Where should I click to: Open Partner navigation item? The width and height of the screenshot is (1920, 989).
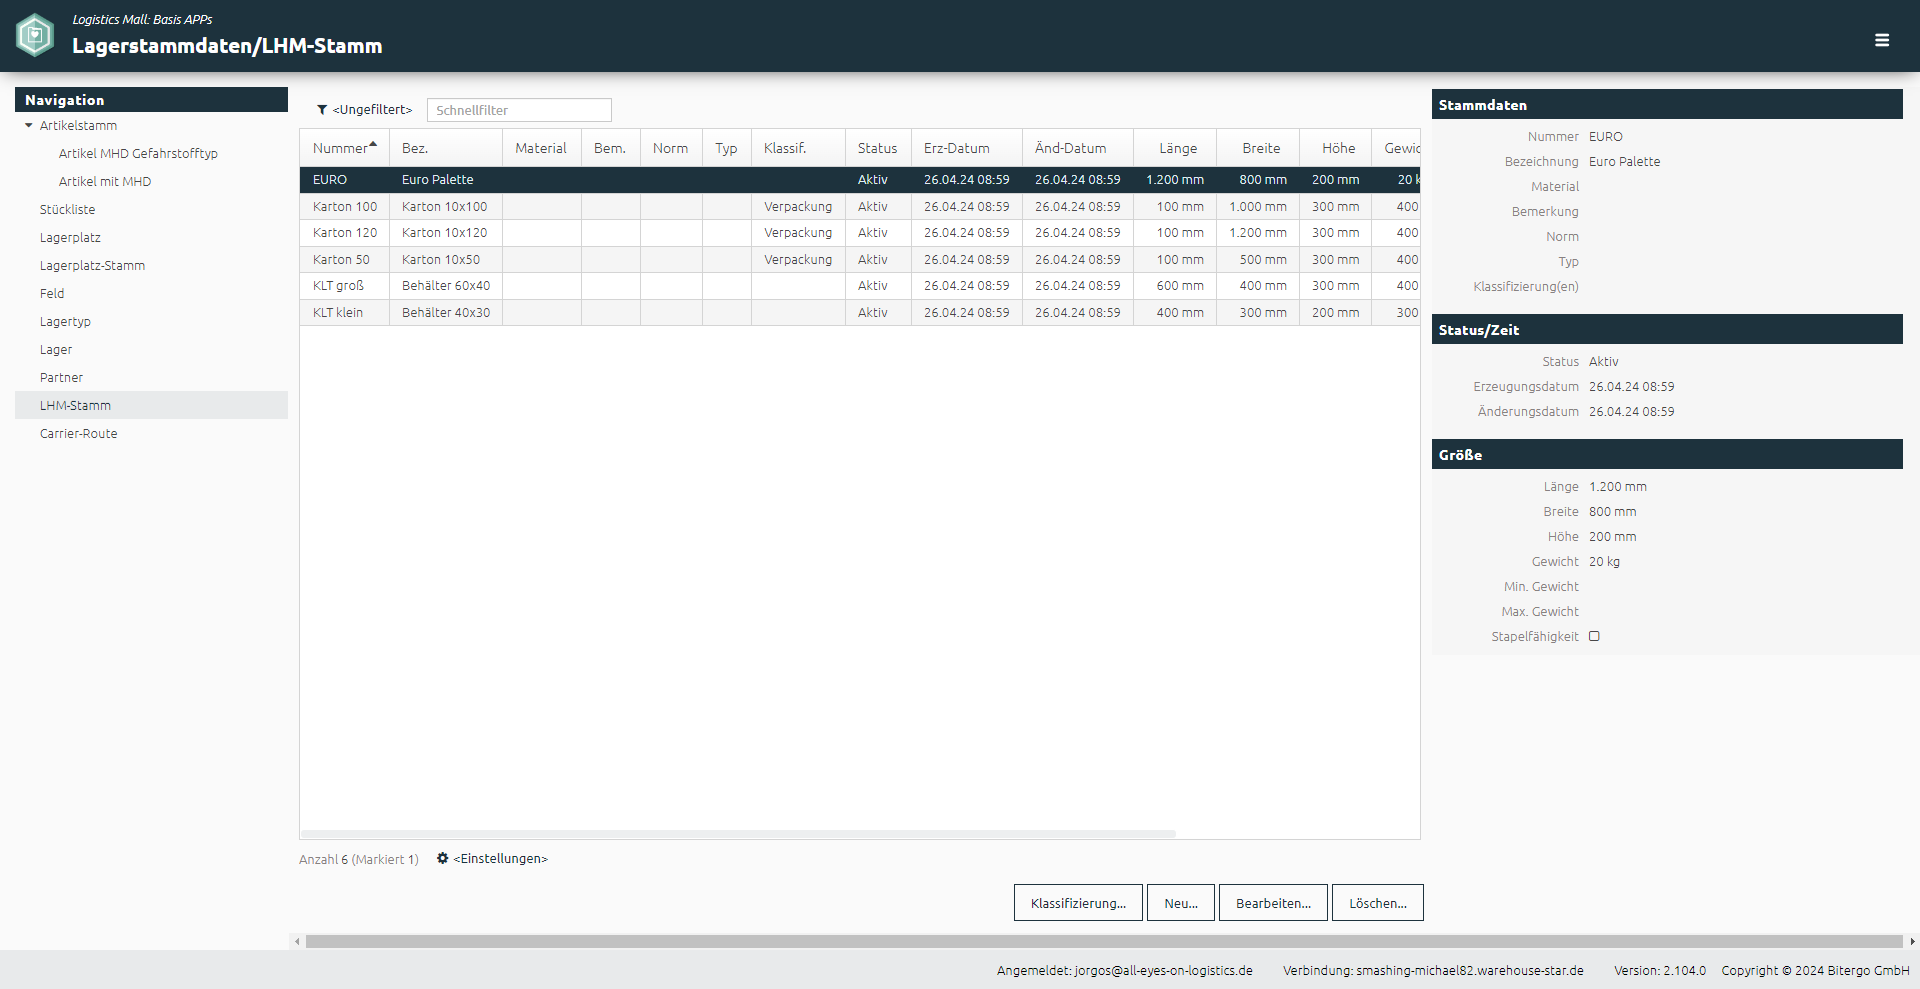tap(61, 378)
